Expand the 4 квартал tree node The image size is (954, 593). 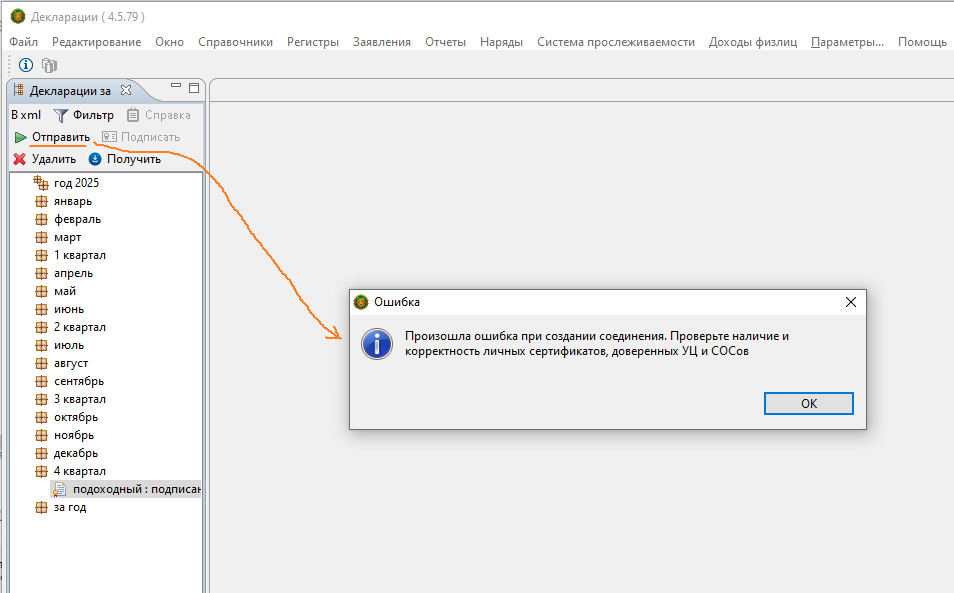[41, 471]
